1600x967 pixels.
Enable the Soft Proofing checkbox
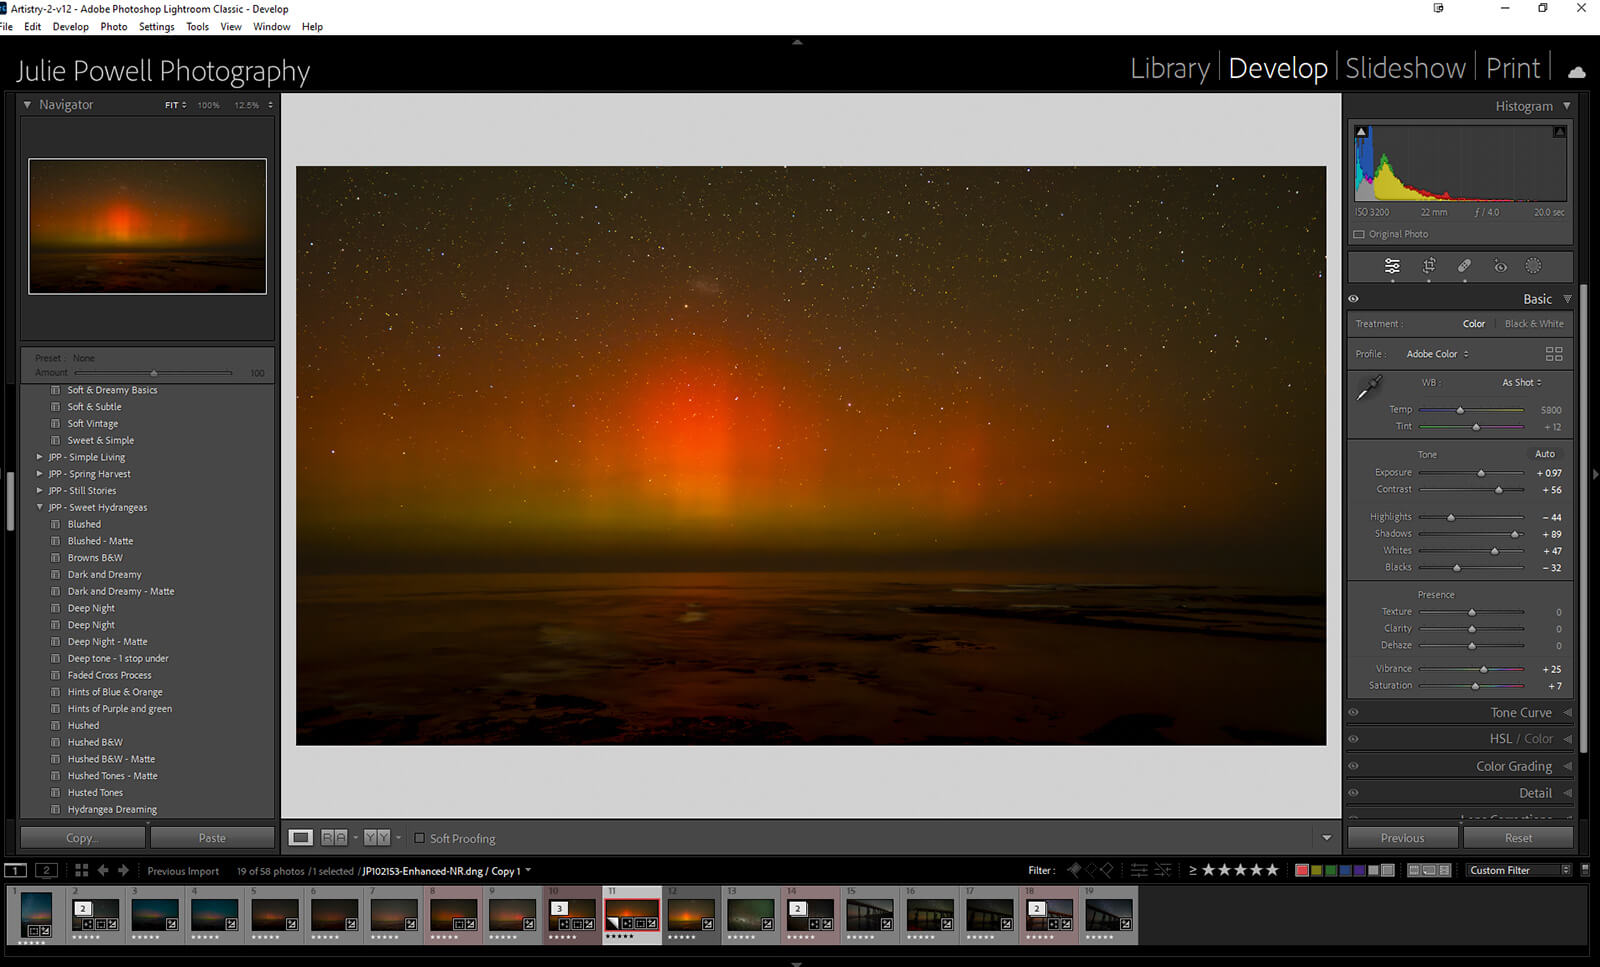[x=420, y=838]
